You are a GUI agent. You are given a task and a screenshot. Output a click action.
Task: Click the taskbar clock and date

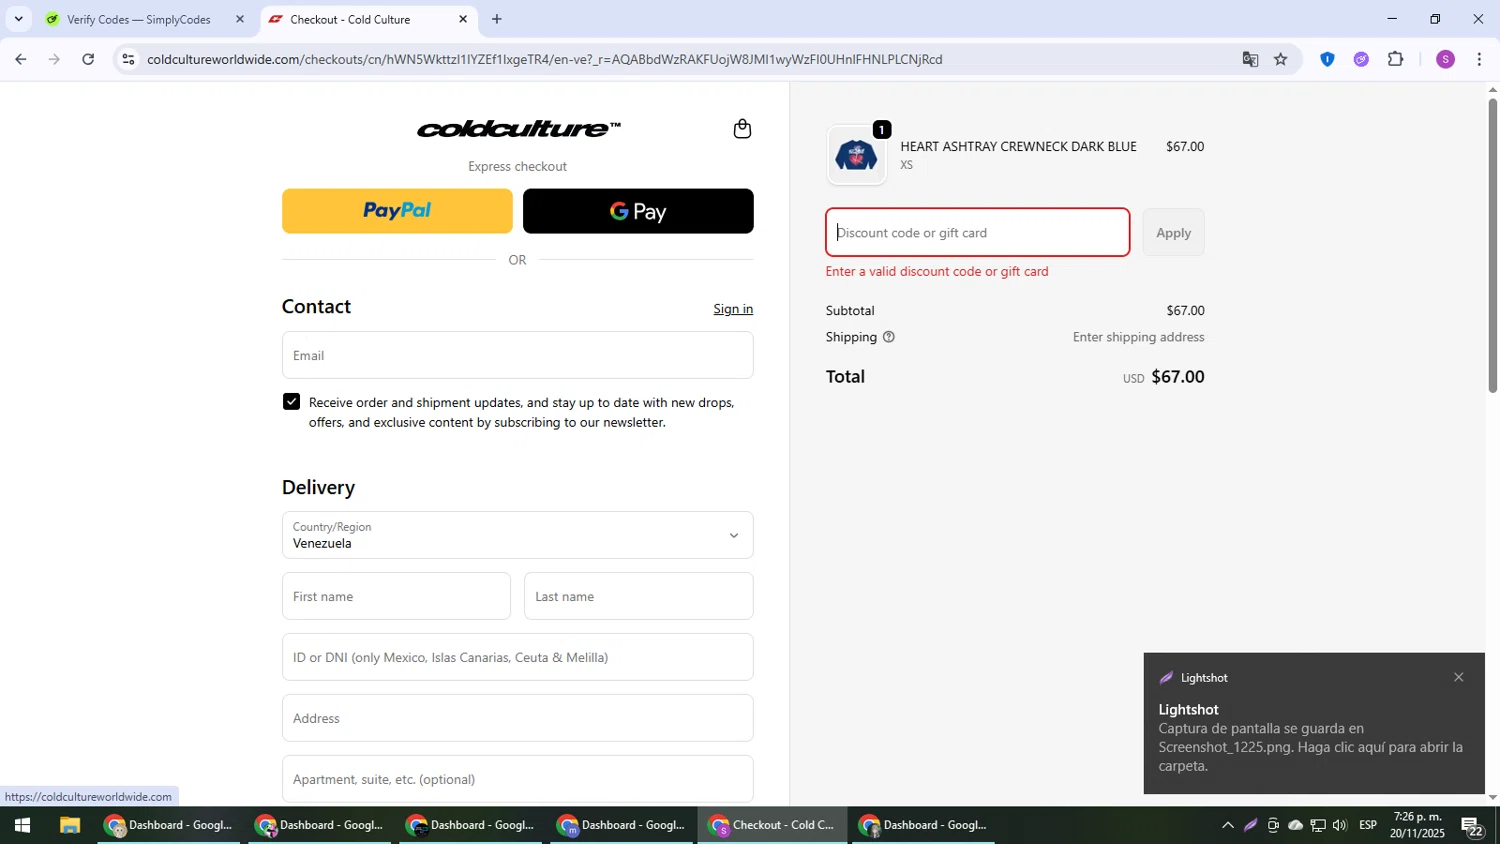click(1417, 825)
